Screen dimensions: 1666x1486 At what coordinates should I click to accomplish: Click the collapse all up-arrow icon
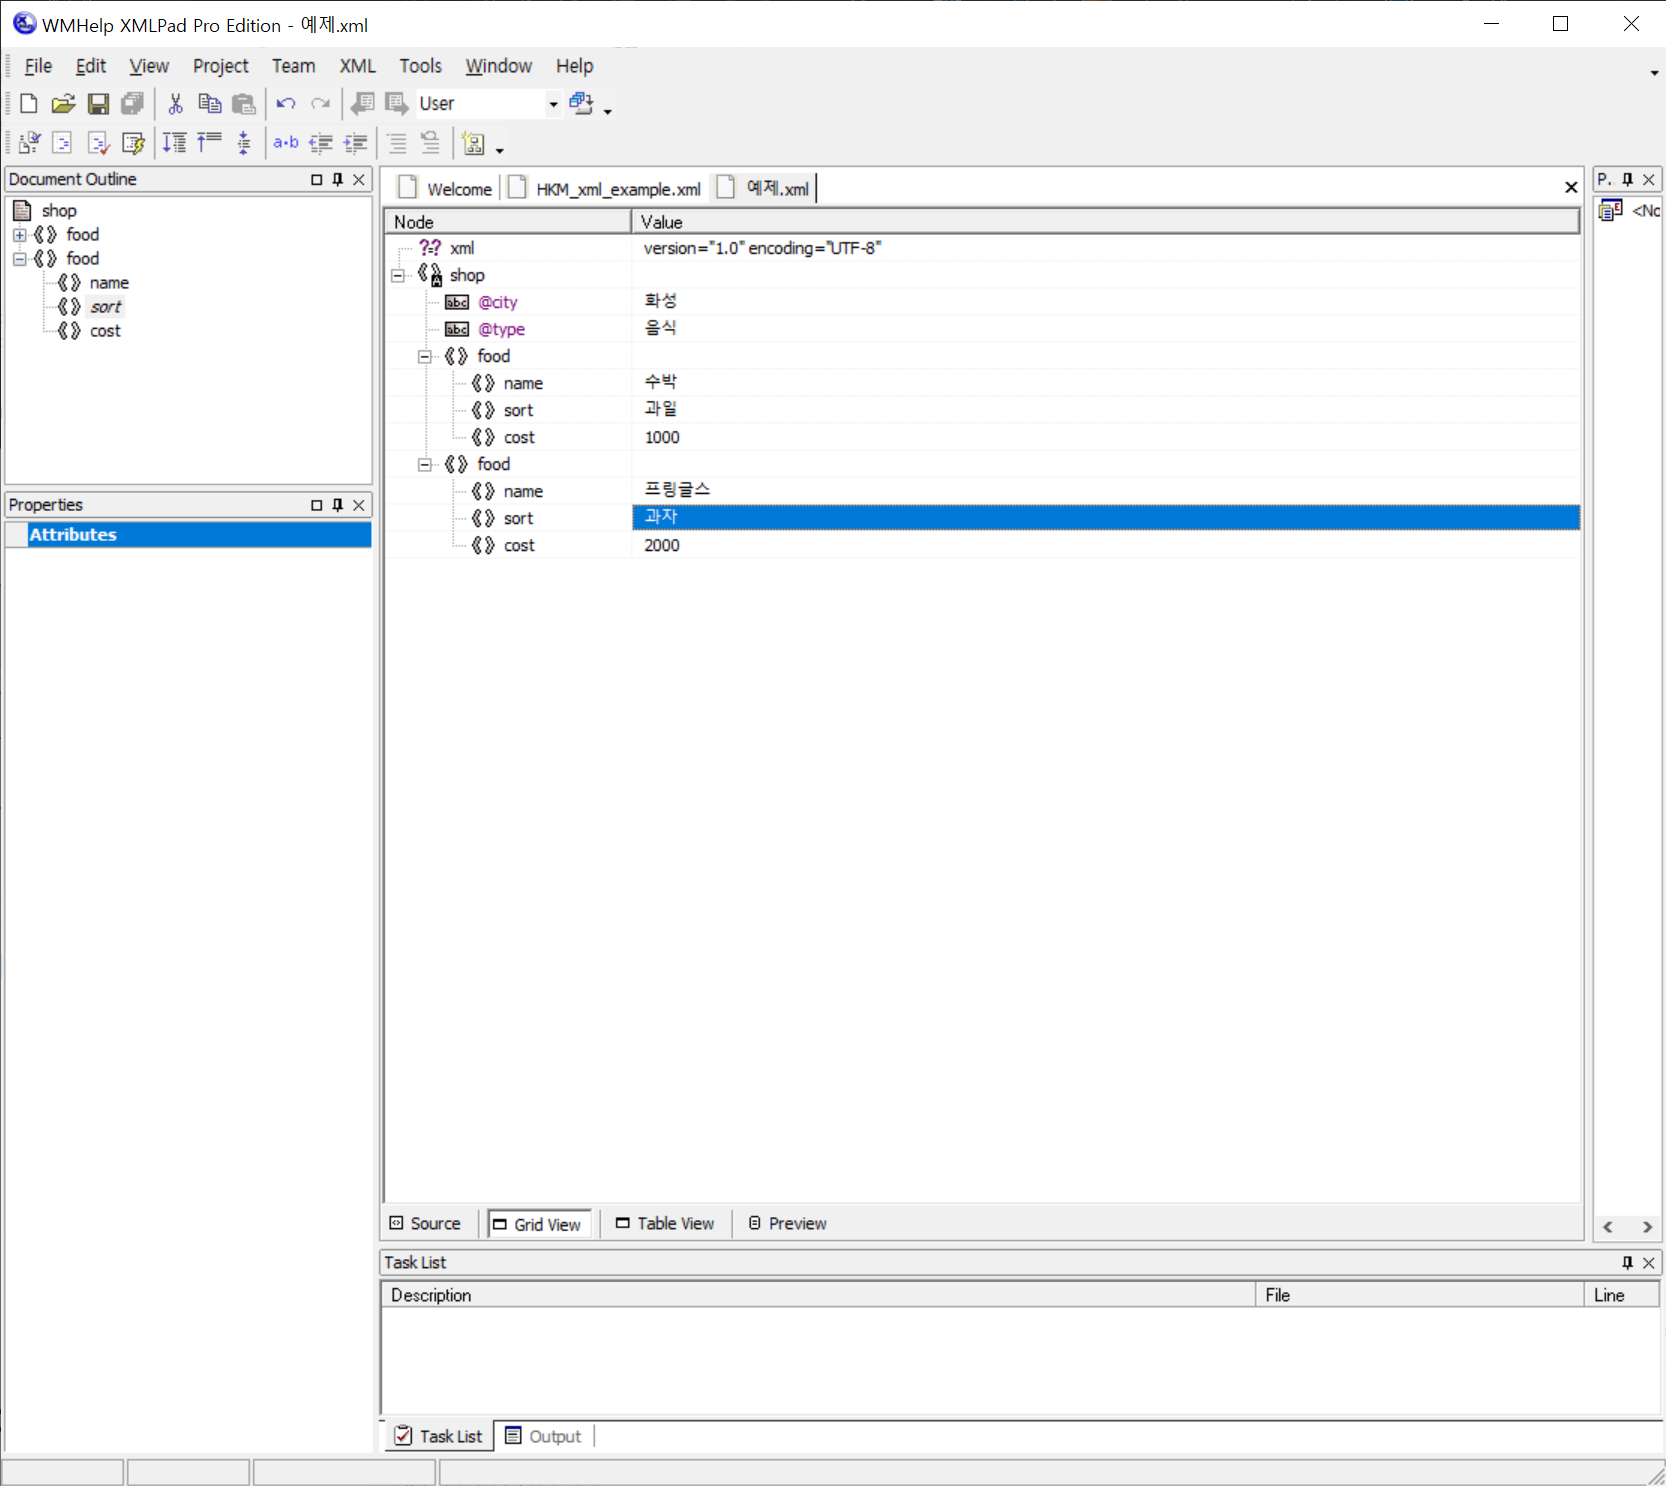[x=209, y=143]
